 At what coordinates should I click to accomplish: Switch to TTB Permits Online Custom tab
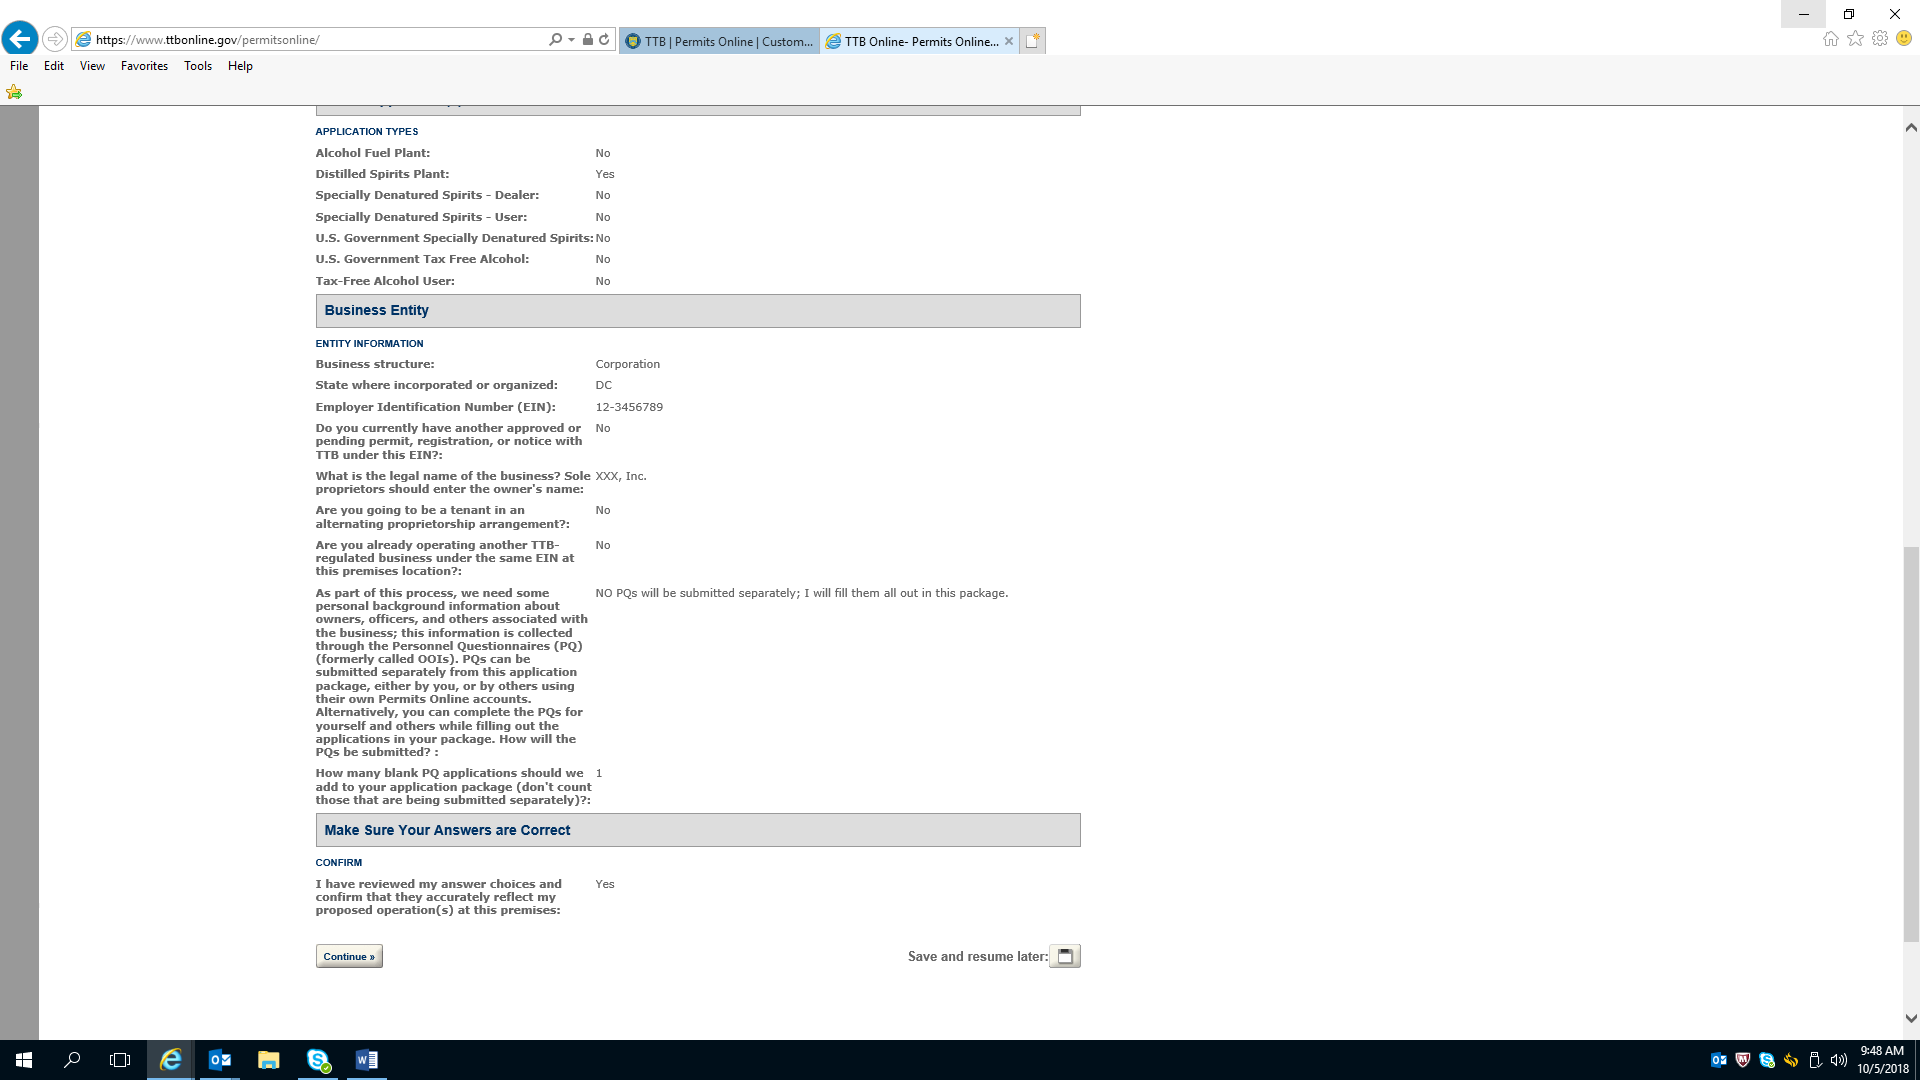719,41
